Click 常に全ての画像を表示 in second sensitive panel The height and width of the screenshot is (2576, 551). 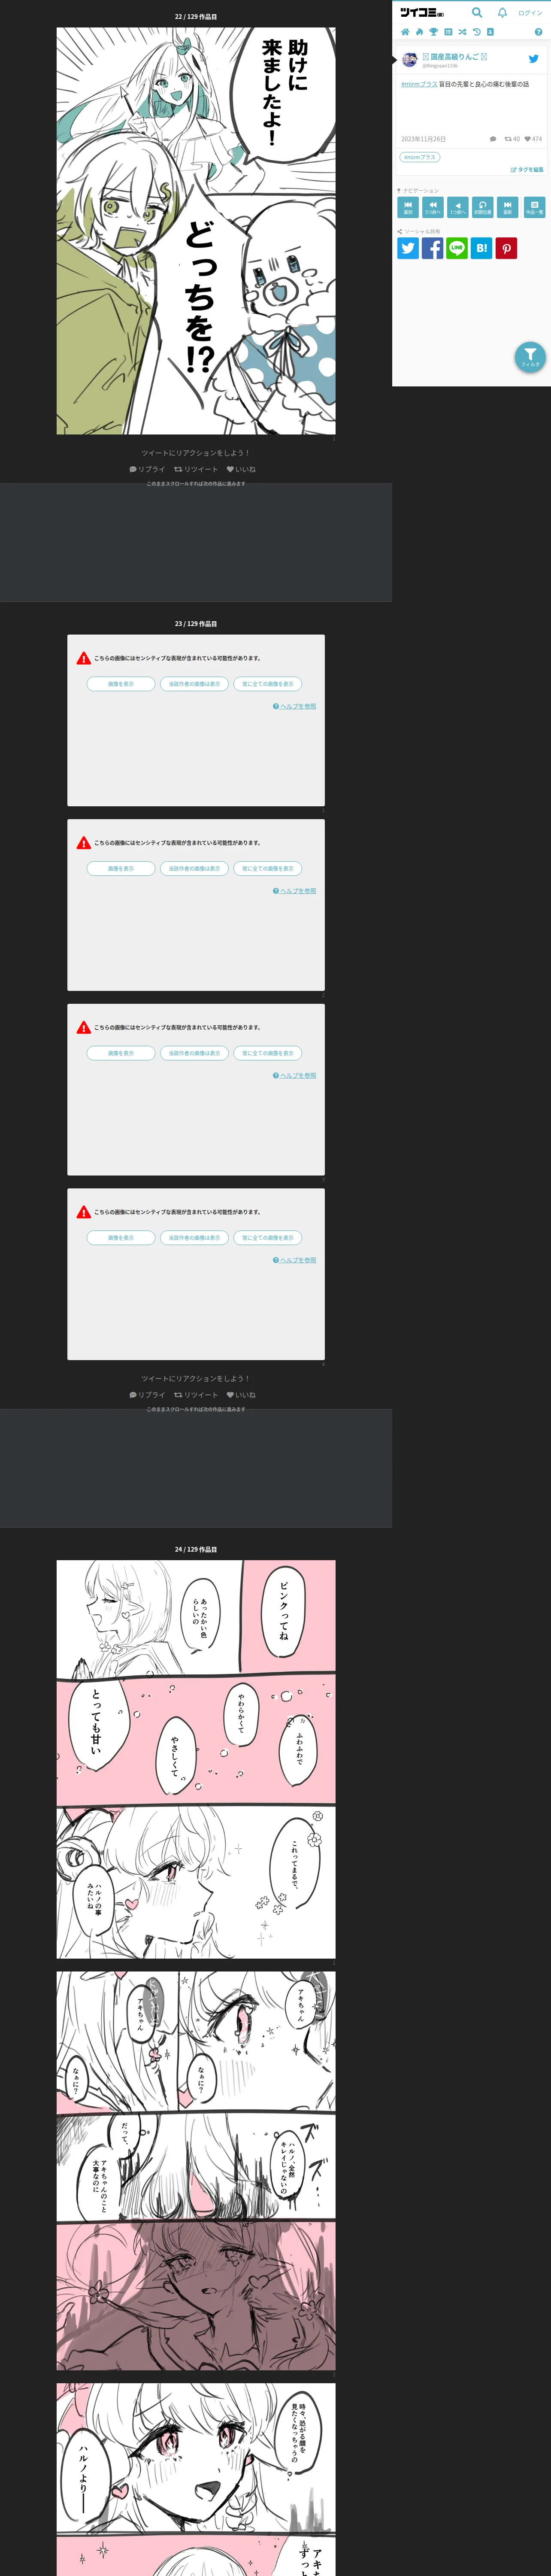click(x=268, y=868)
